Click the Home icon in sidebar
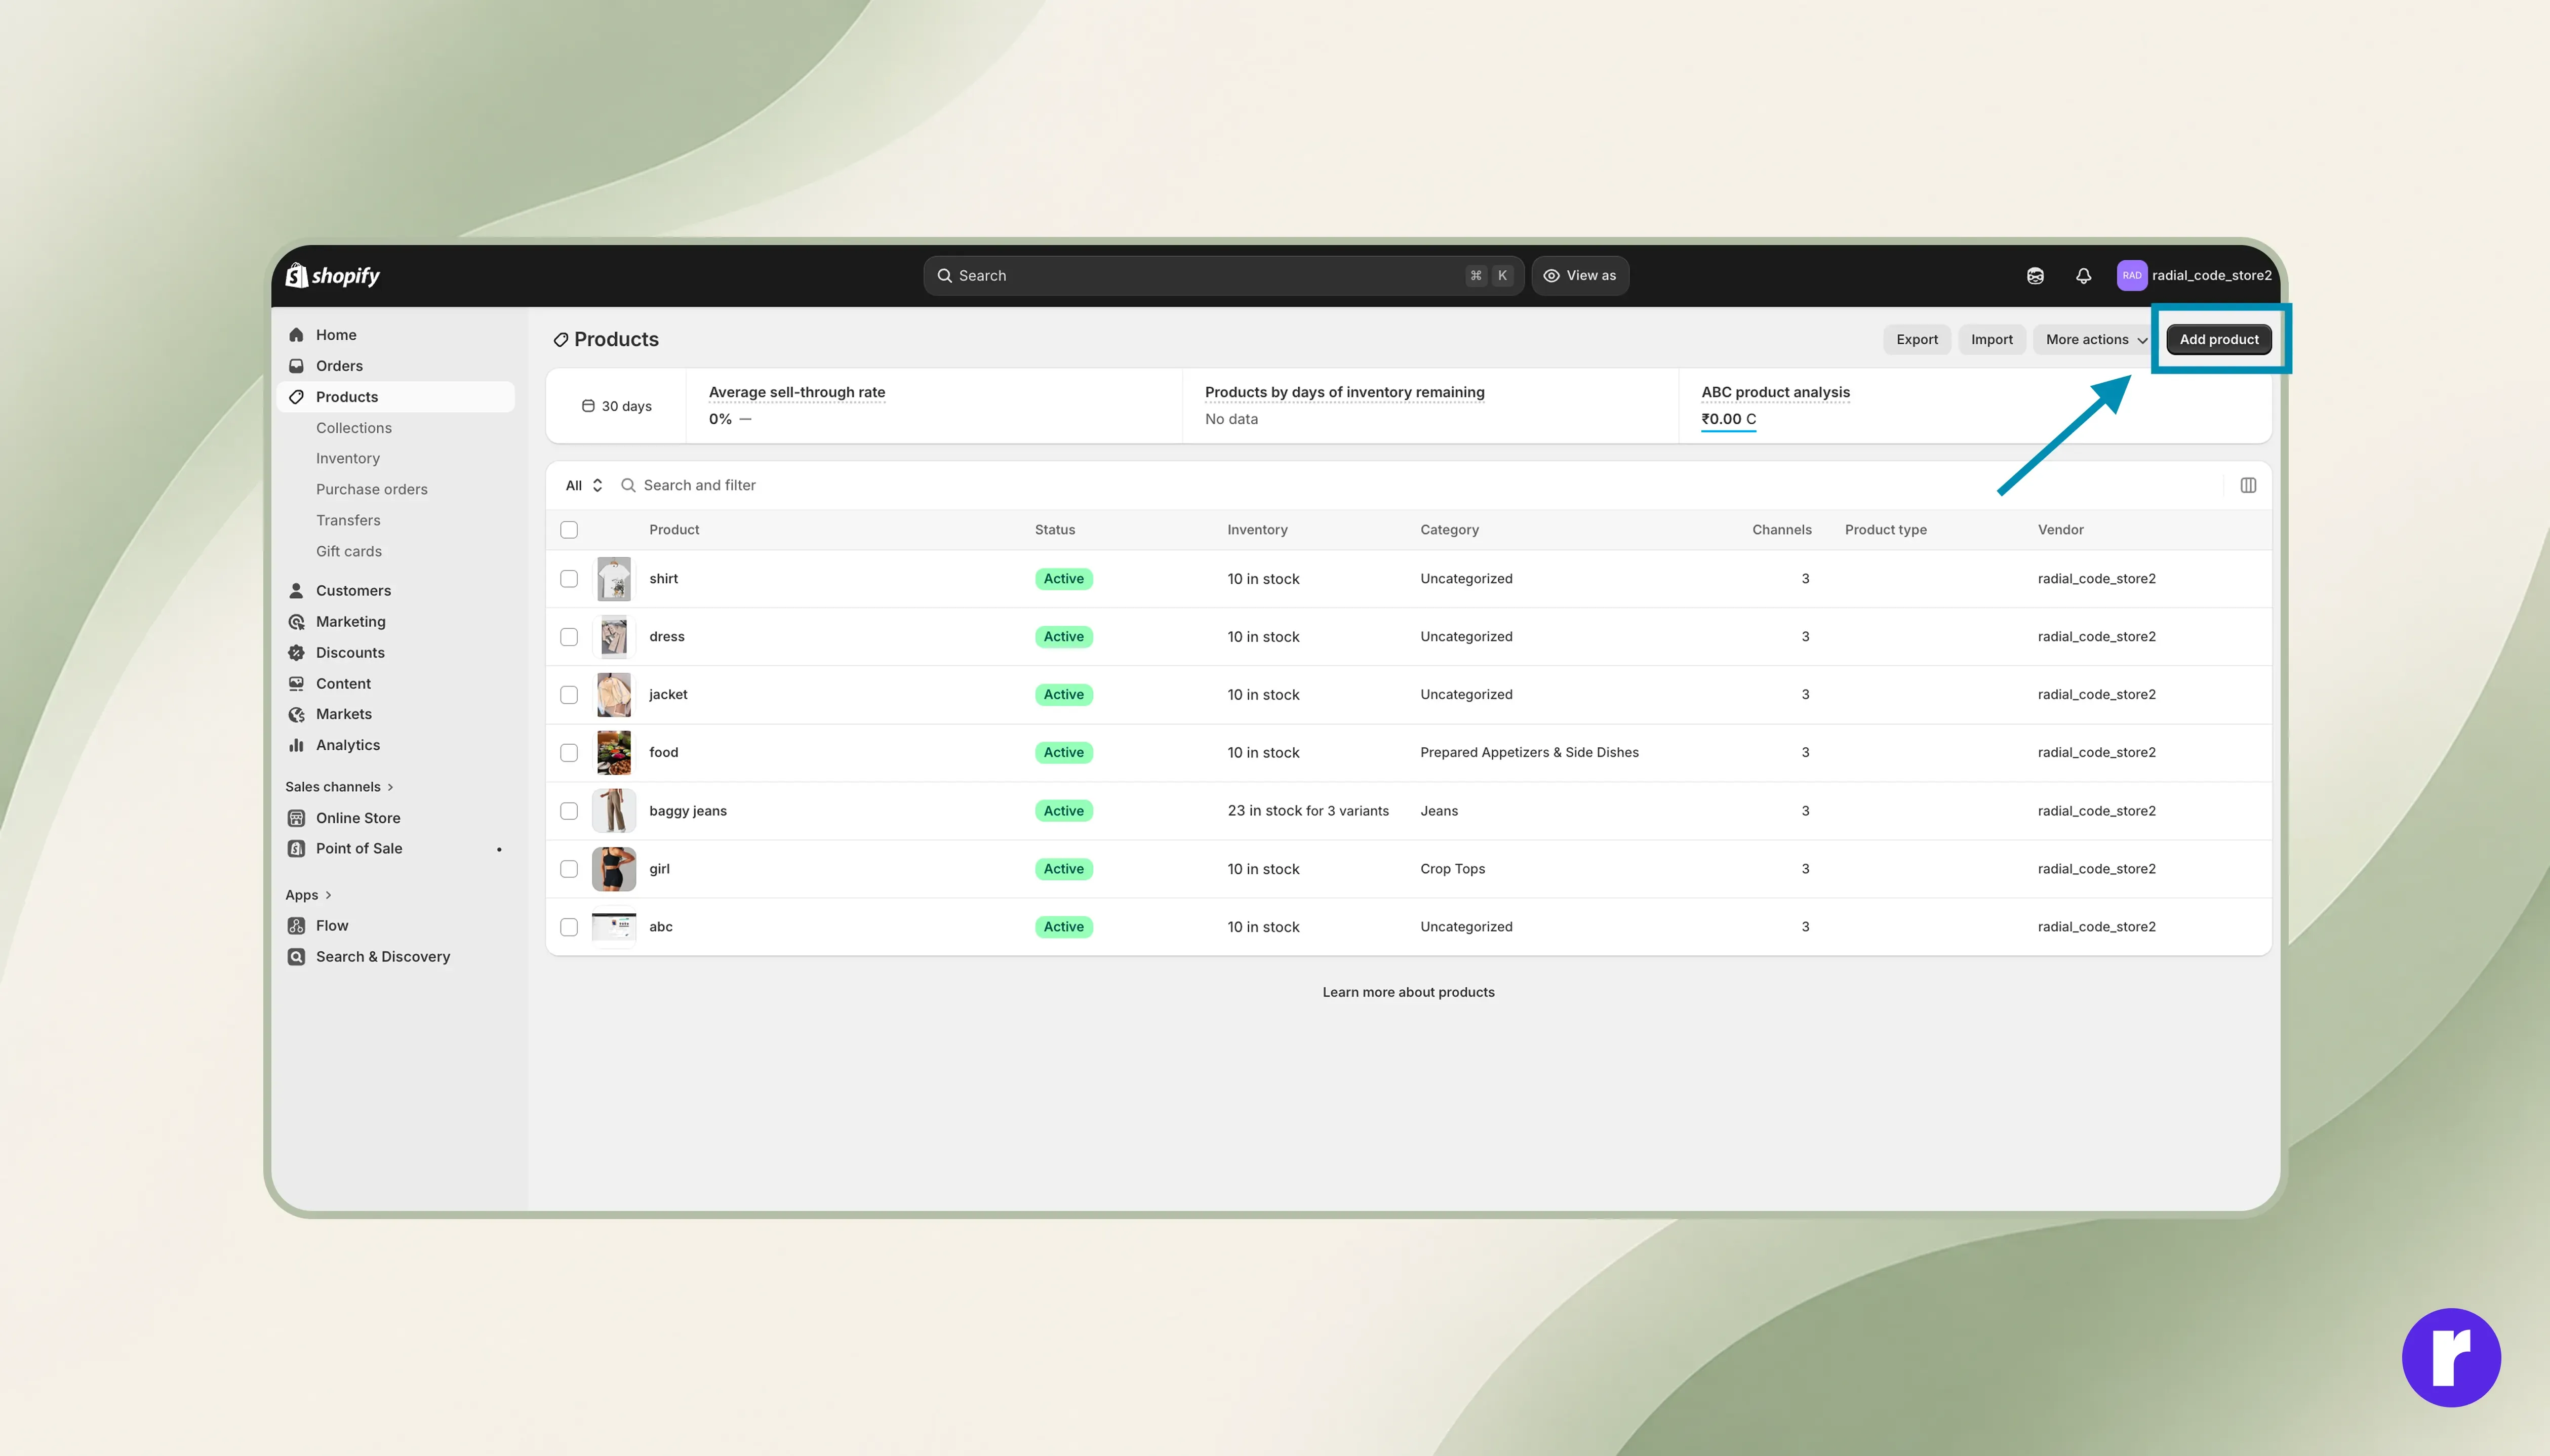This screenshot has width=2550, height=1456. point(296,335)
